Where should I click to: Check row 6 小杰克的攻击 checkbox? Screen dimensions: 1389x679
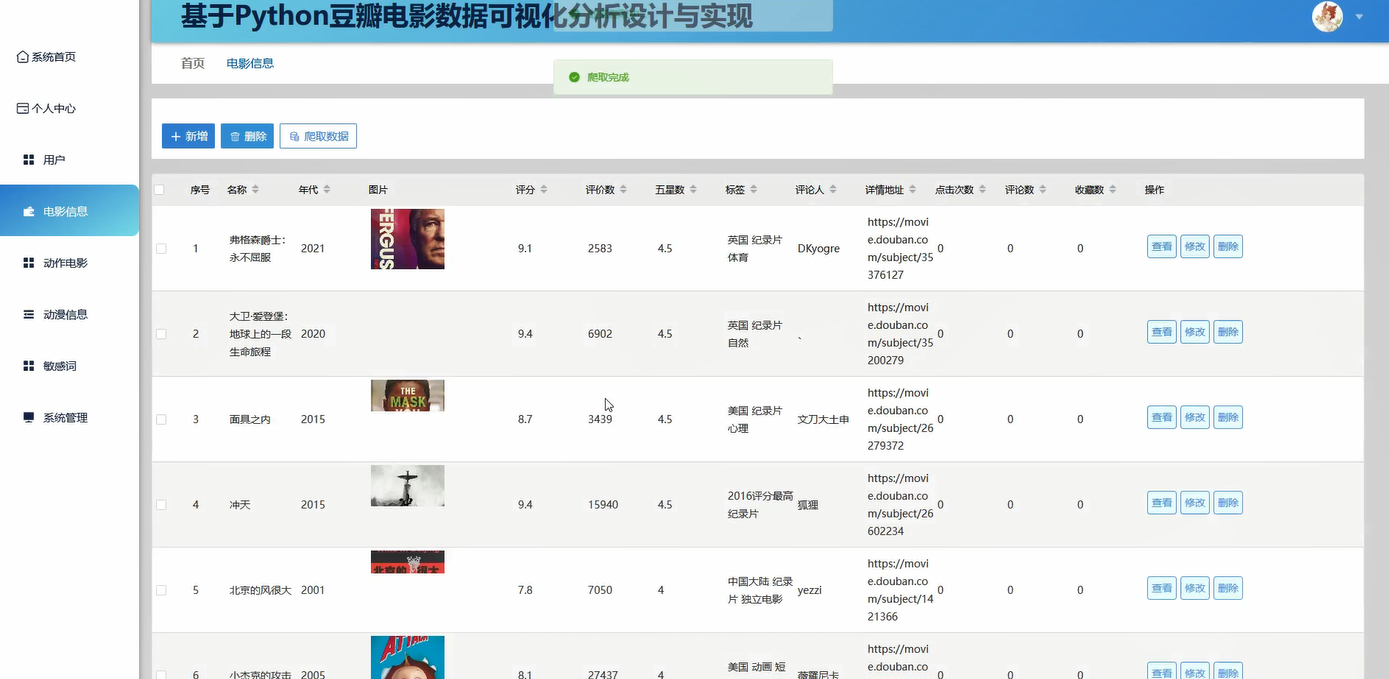(x=161, y=674)
